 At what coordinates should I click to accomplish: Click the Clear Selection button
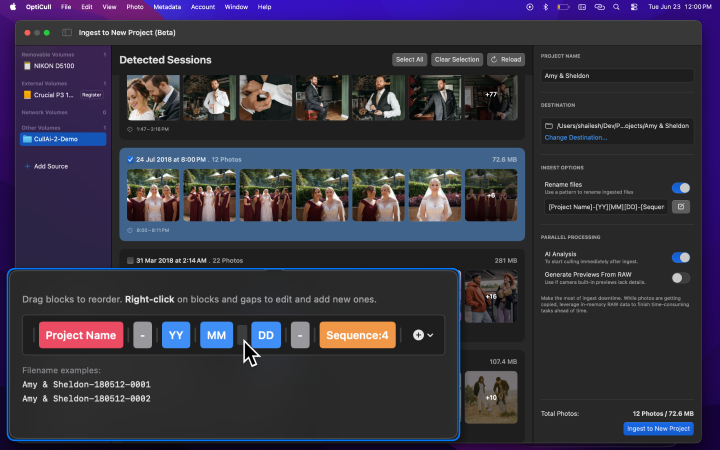pos(457,60)
